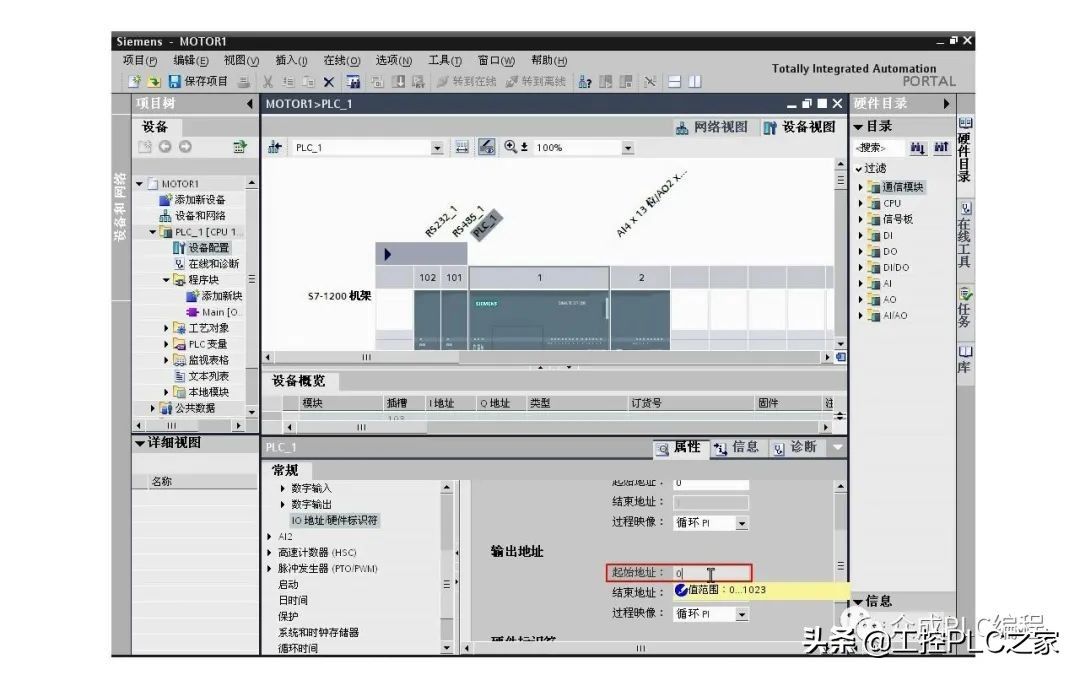The image size is (1080, 675).
Task: Click the delete X icon in the toolbar
Action: click(x=329, y=82)
